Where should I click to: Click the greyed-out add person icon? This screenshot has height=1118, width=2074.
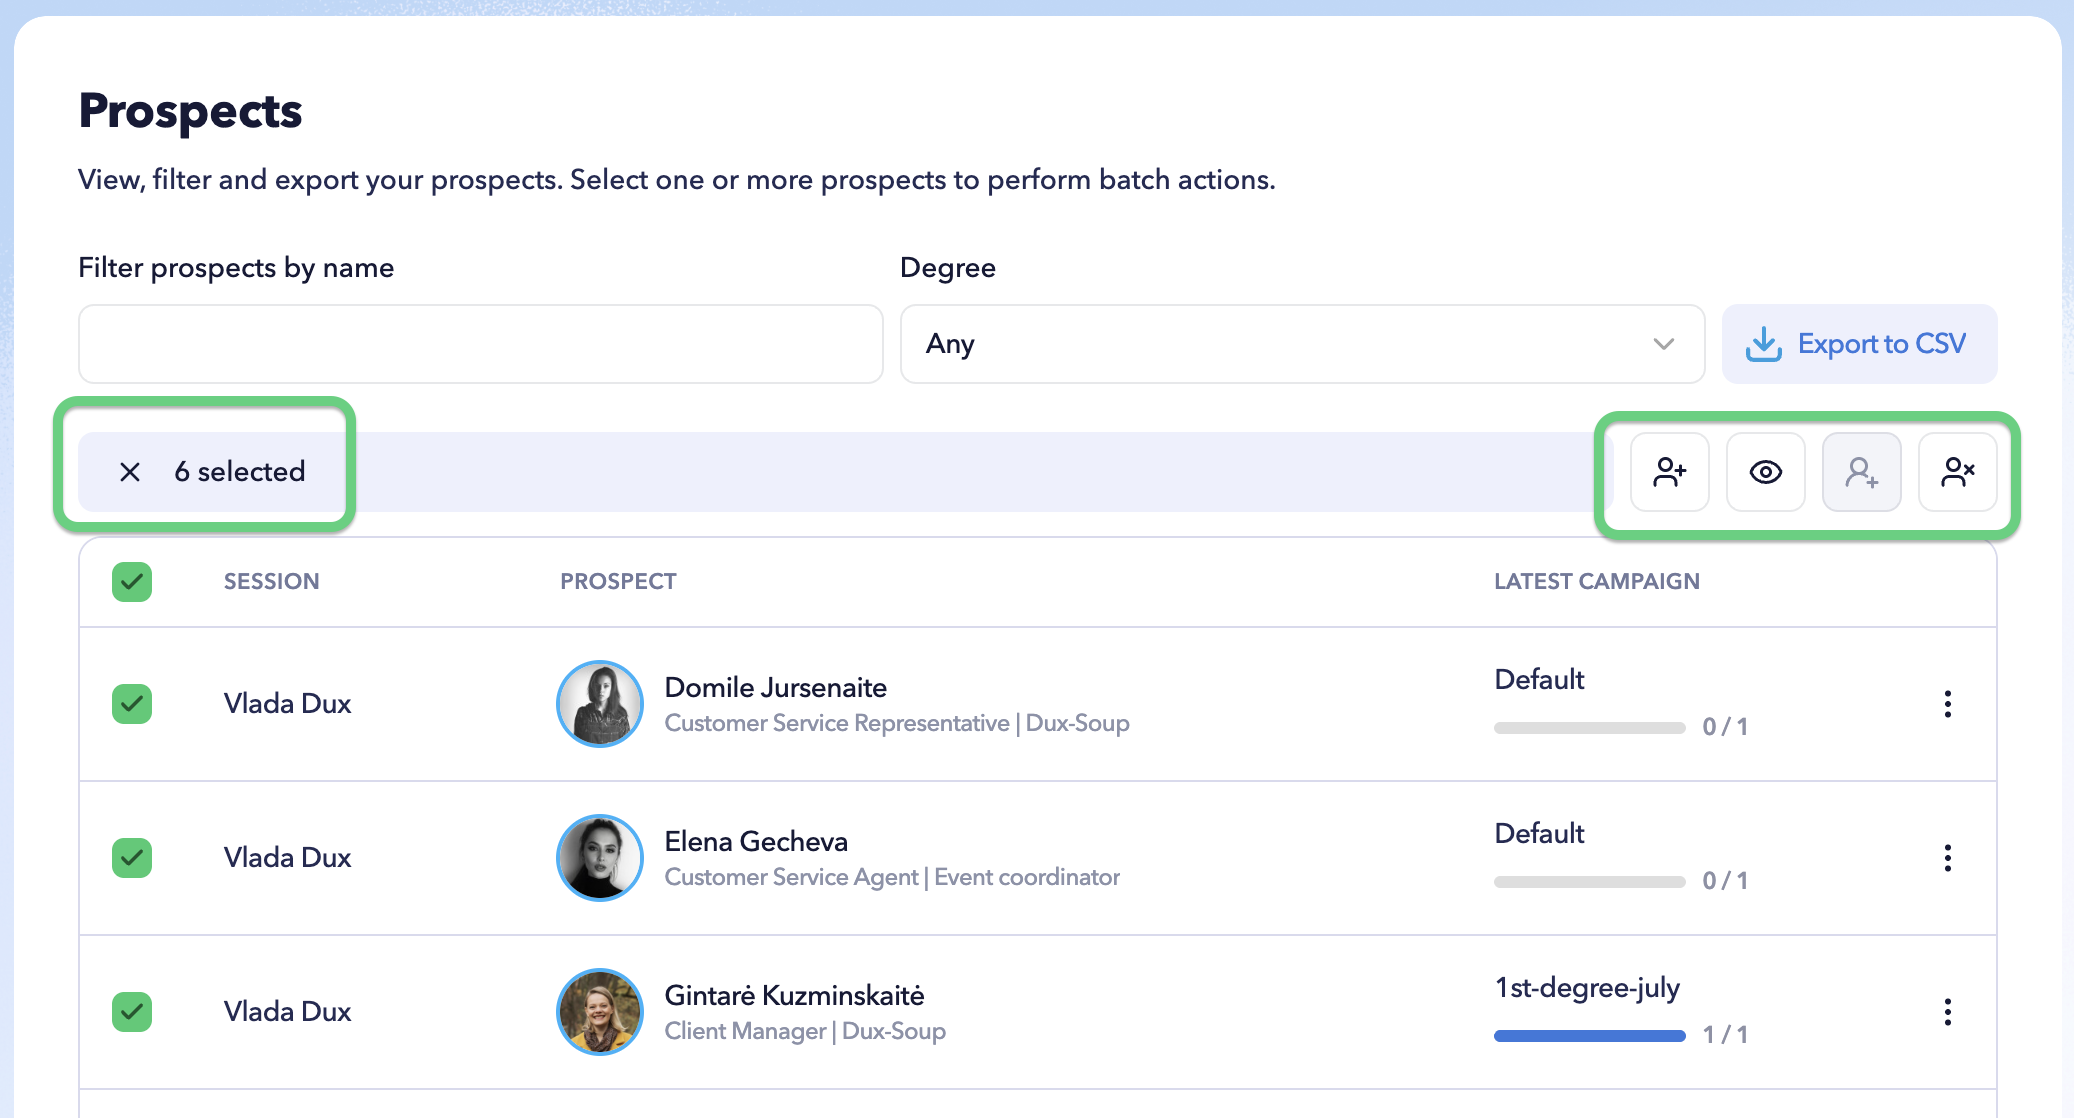tap(1861, 472)
